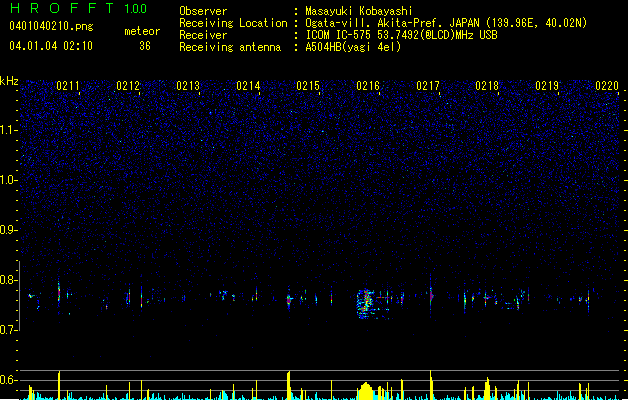Click the 0.6 kHz axis label
Image resolution: width=629 pixels, height=400 pixels.
8,380
